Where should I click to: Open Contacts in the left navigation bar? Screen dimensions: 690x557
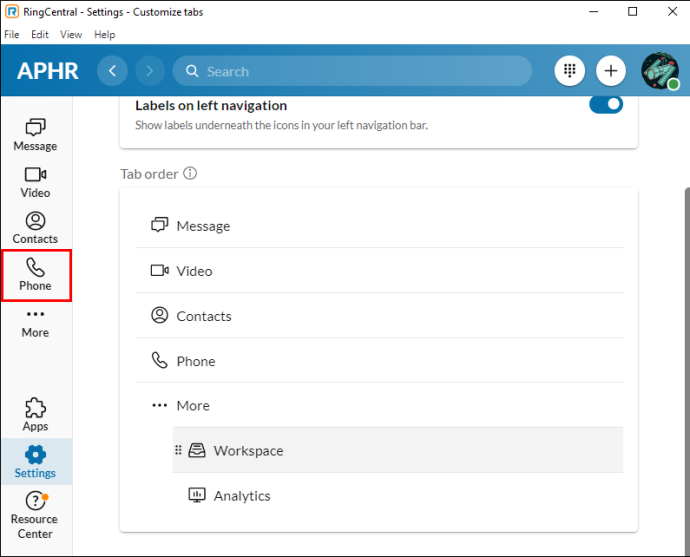(x=35, y=228)
